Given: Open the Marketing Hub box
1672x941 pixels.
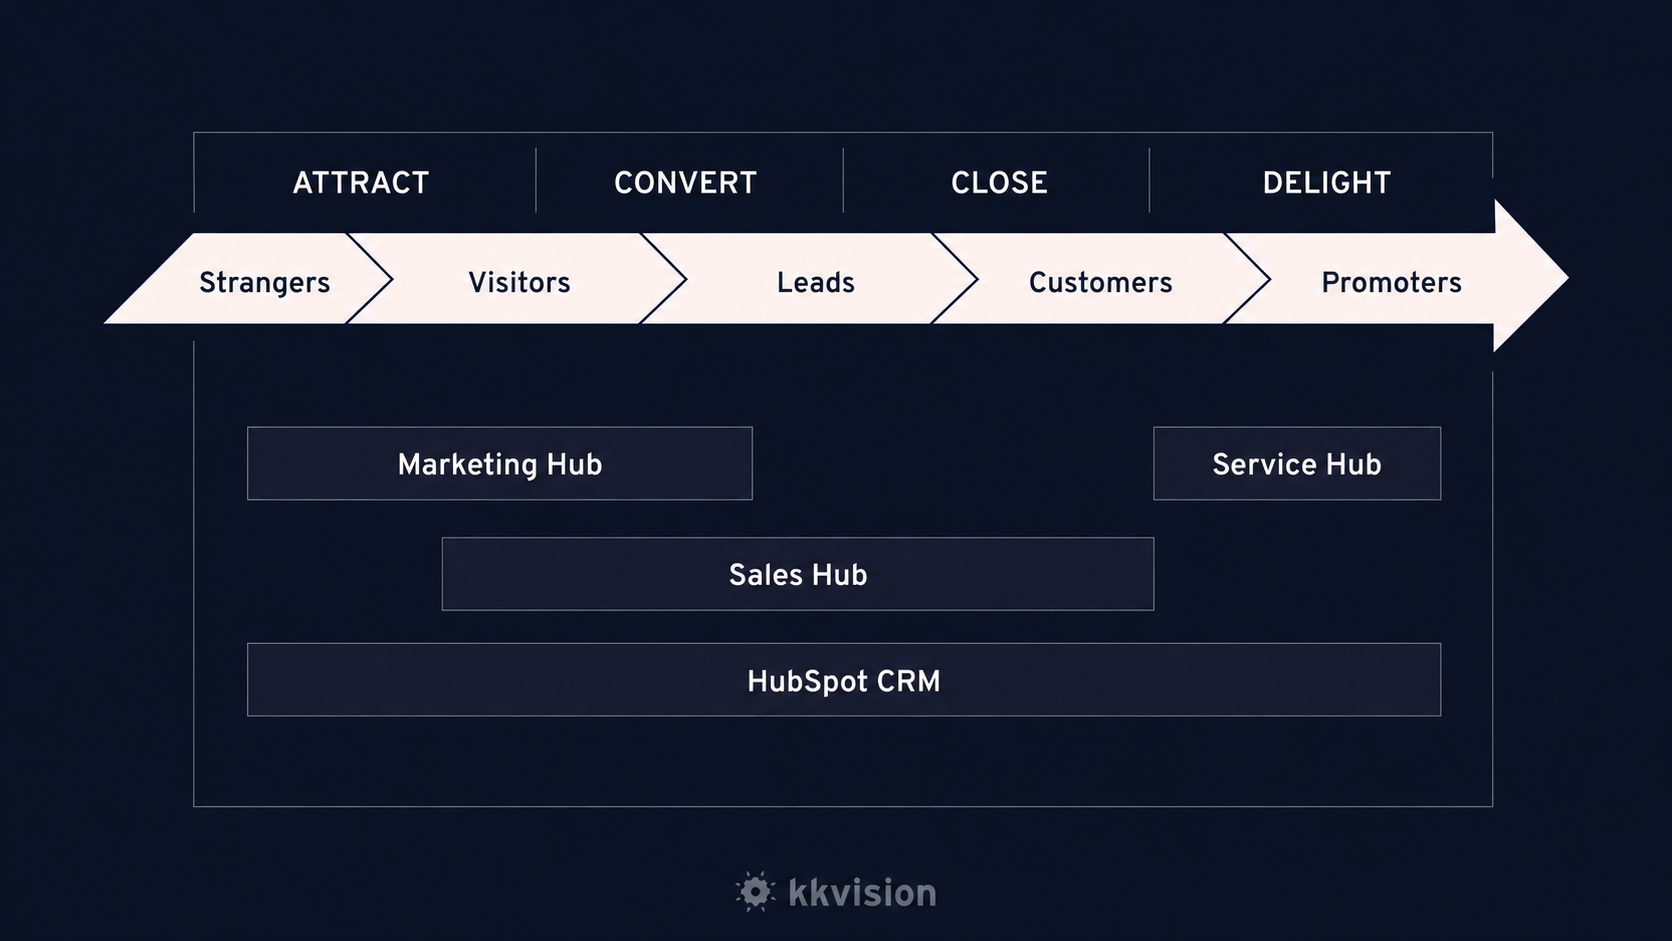Looking at the screenshot, I should (500, 464).
